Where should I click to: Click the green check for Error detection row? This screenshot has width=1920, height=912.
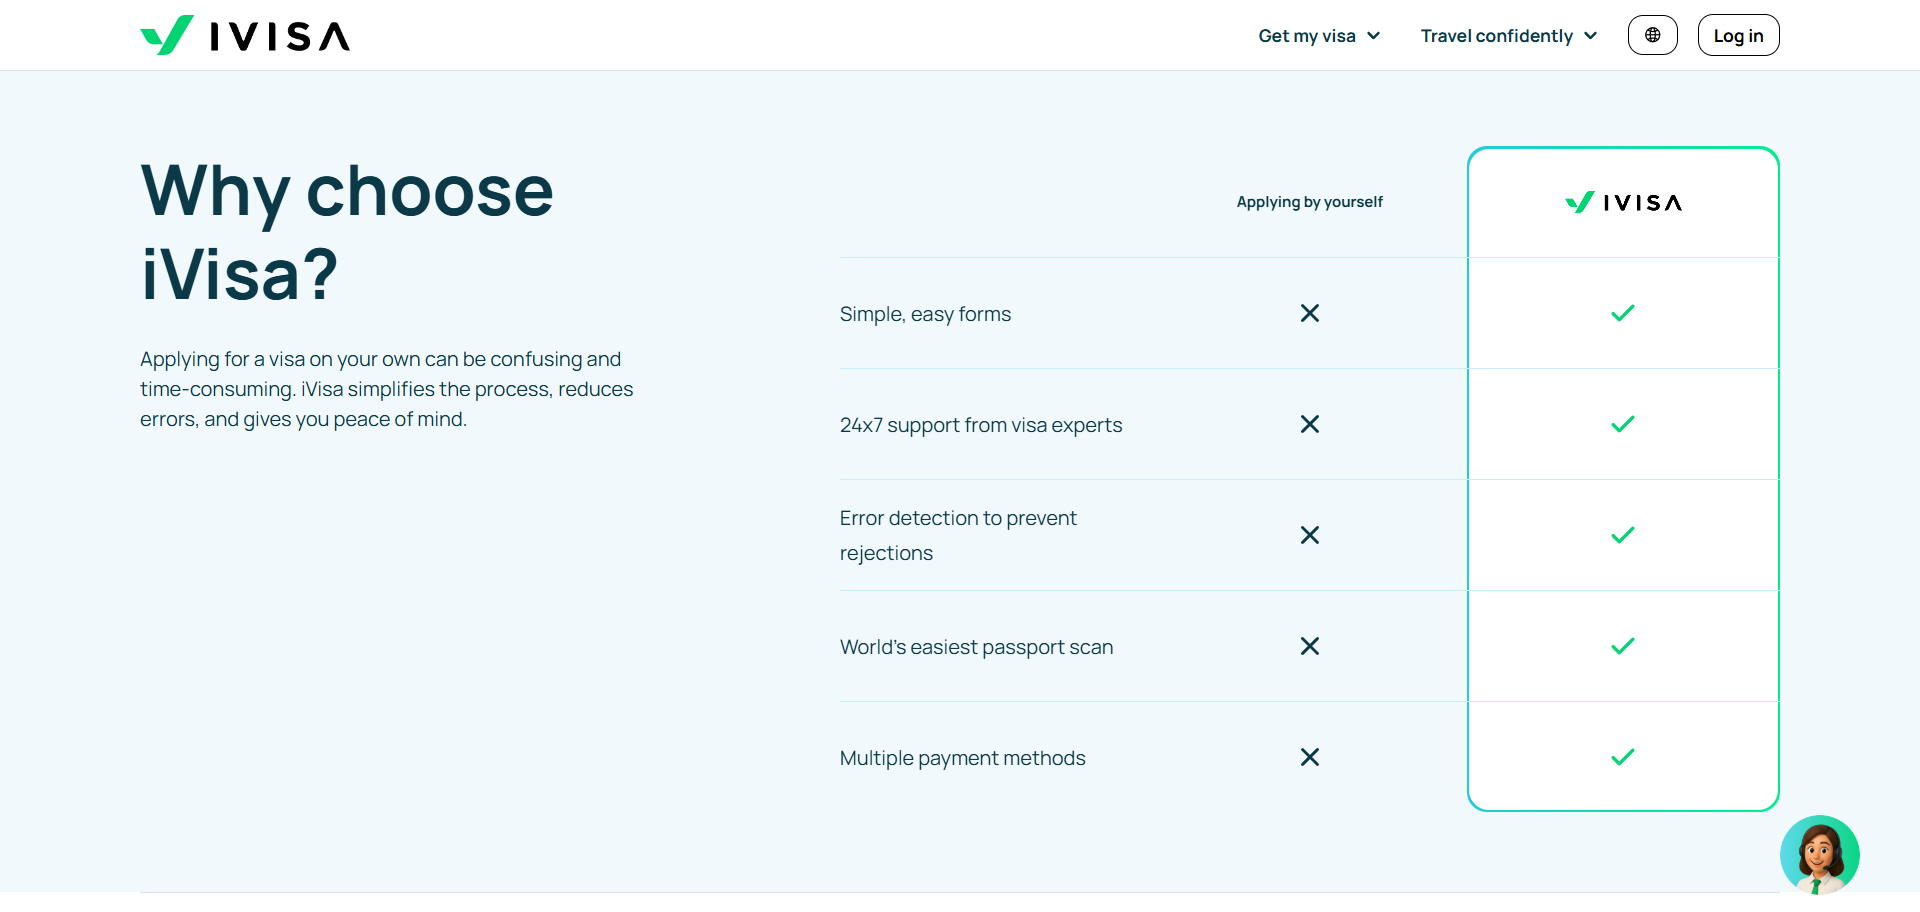(x=1622, y=535)
